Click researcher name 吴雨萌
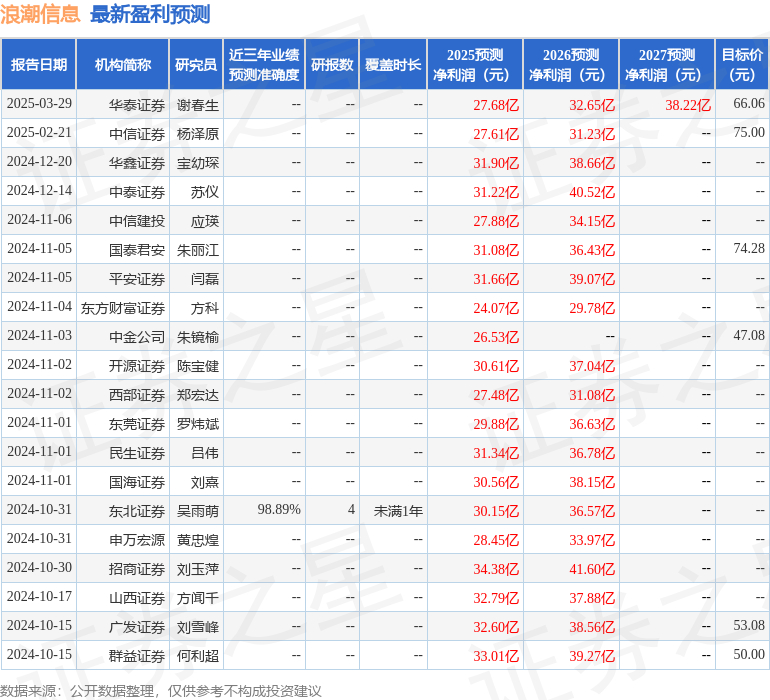This screenshot has width=770, height=700. pyautogui.click(x=198, y=511)
